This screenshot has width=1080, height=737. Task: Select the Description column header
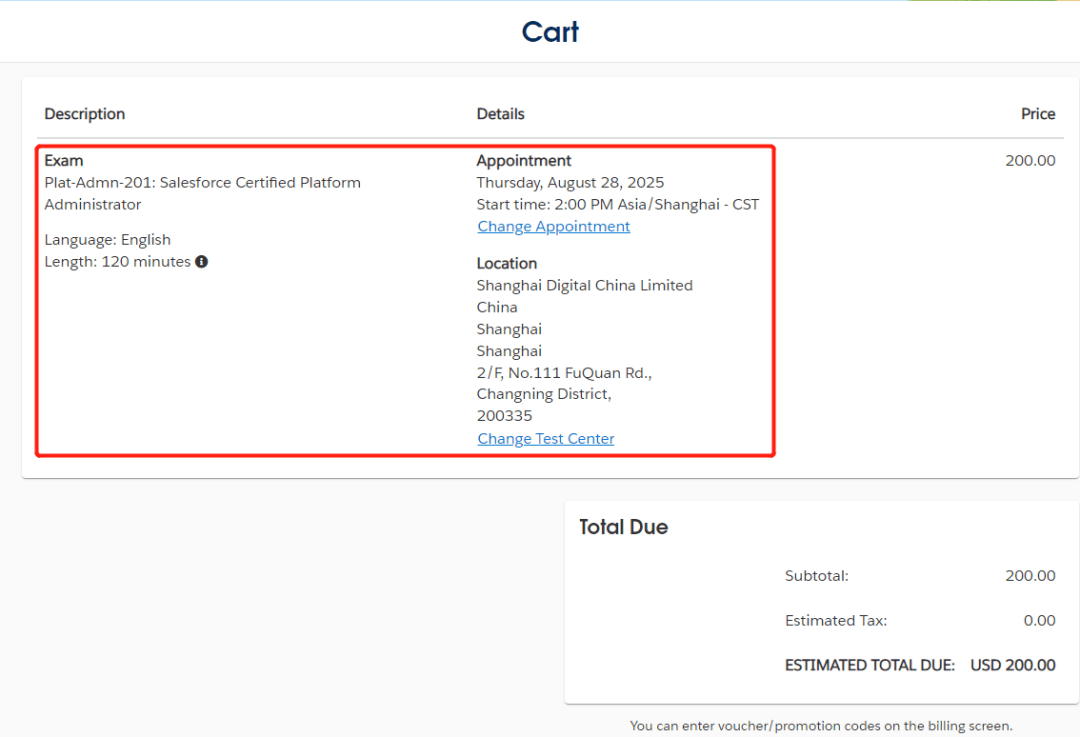85,114
